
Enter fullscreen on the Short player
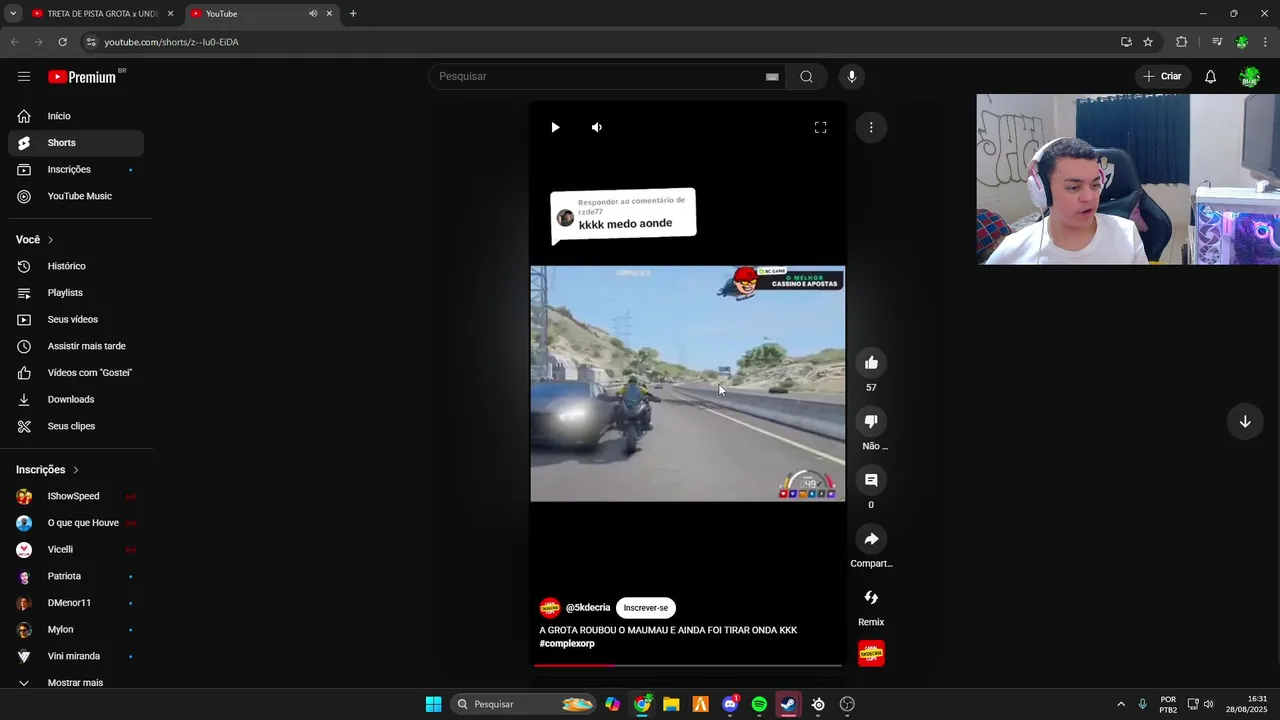tap(820, 127)
